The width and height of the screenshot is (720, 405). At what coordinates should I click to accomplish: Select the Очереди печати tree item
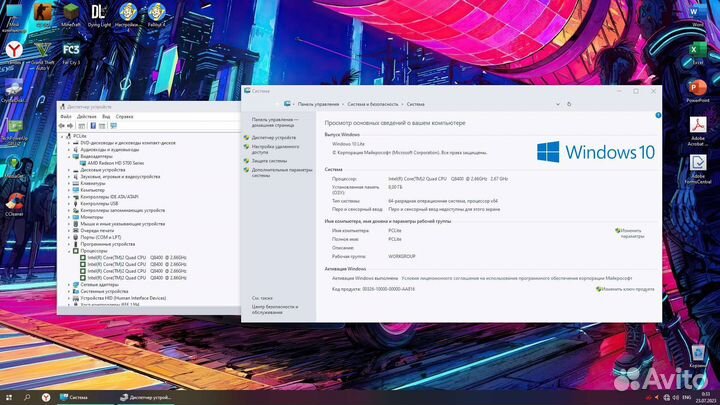point(97,231)
